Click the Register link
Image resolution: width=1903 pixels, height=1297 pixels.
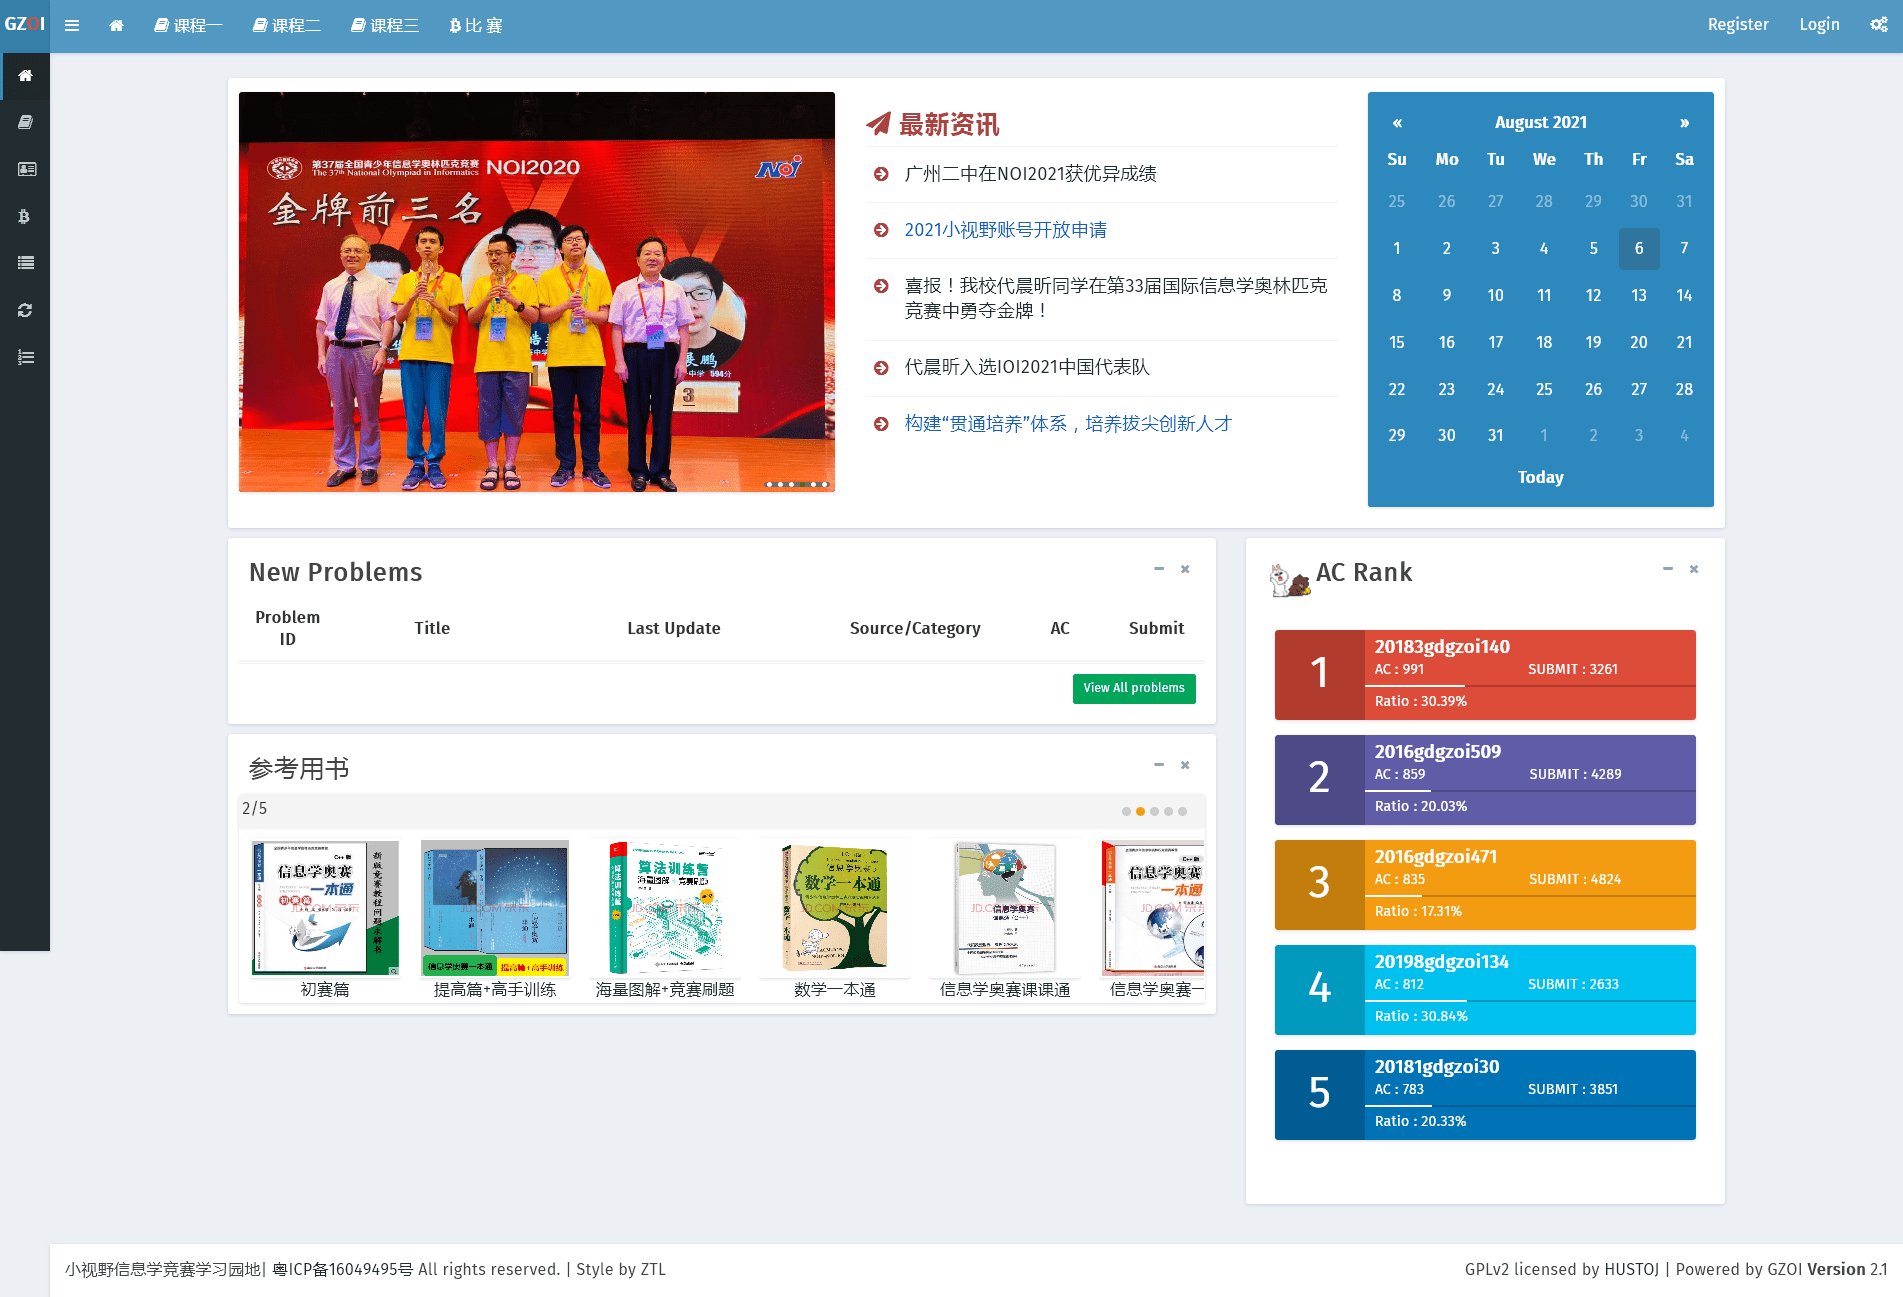coord(1738,25)
